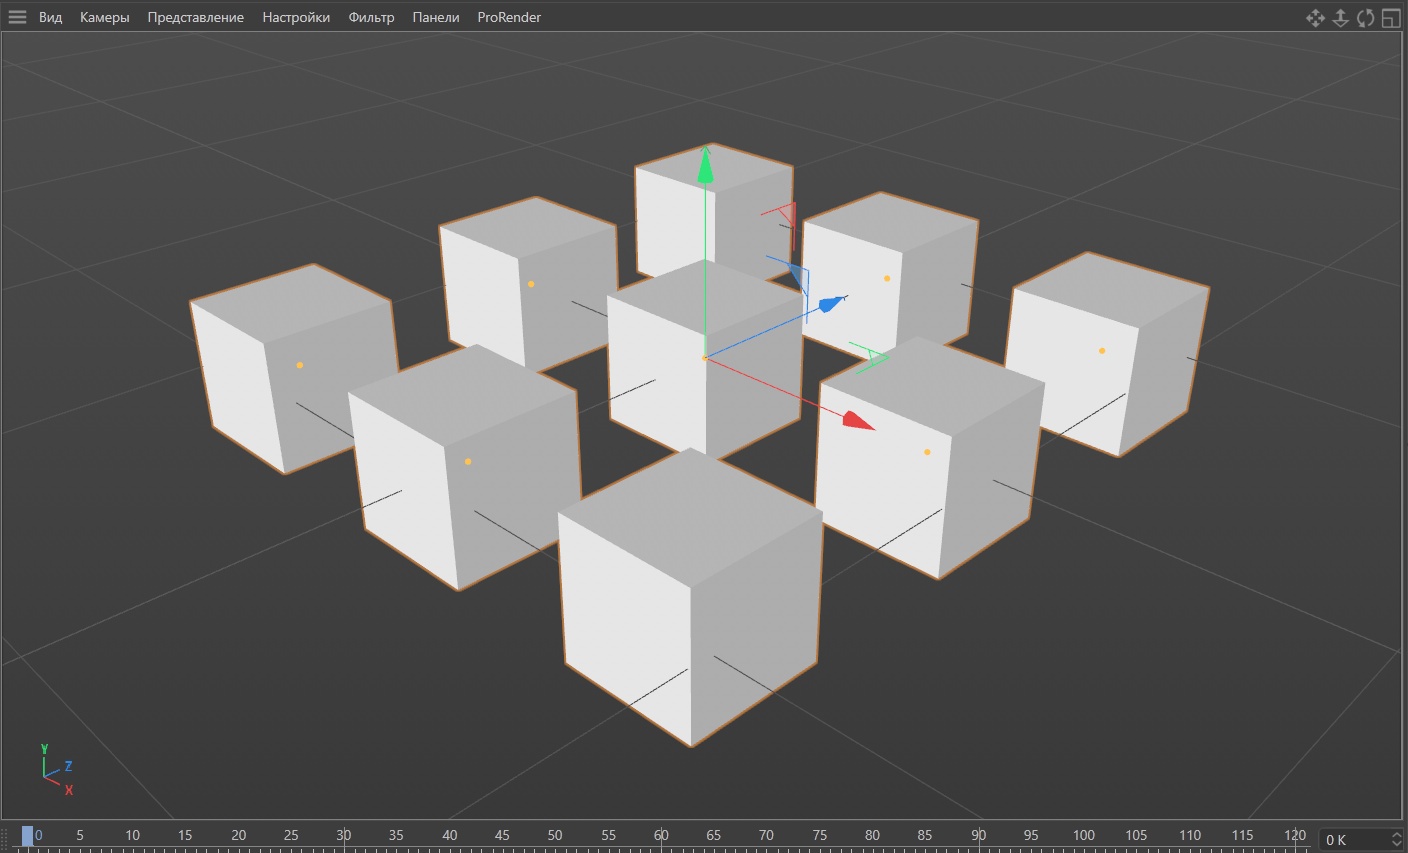The height and width of the screenshot is (853, 1408).
Task: Click the viewport pan camera icon
Action: click(1315, 18)
